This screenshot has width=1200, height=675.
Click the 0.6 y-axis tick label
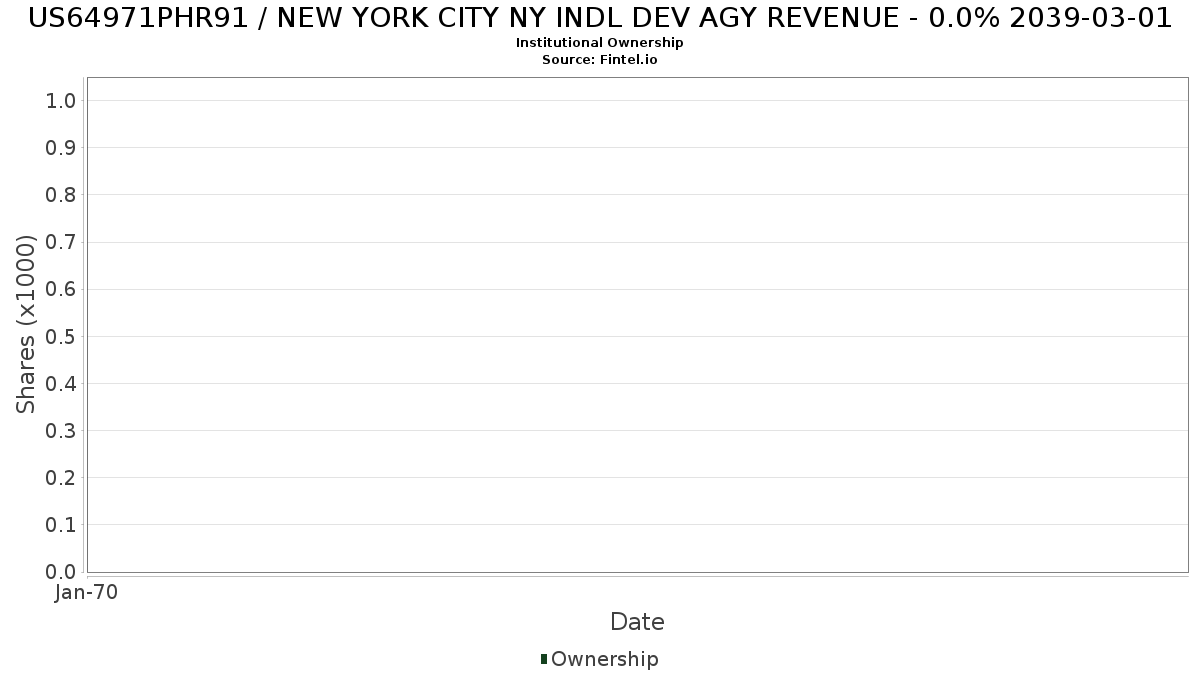pyautogui.click(x=61, y=289)
